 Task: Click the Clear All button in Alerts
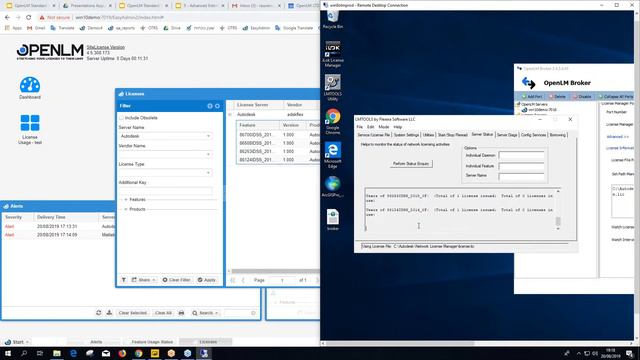[163, 313]
